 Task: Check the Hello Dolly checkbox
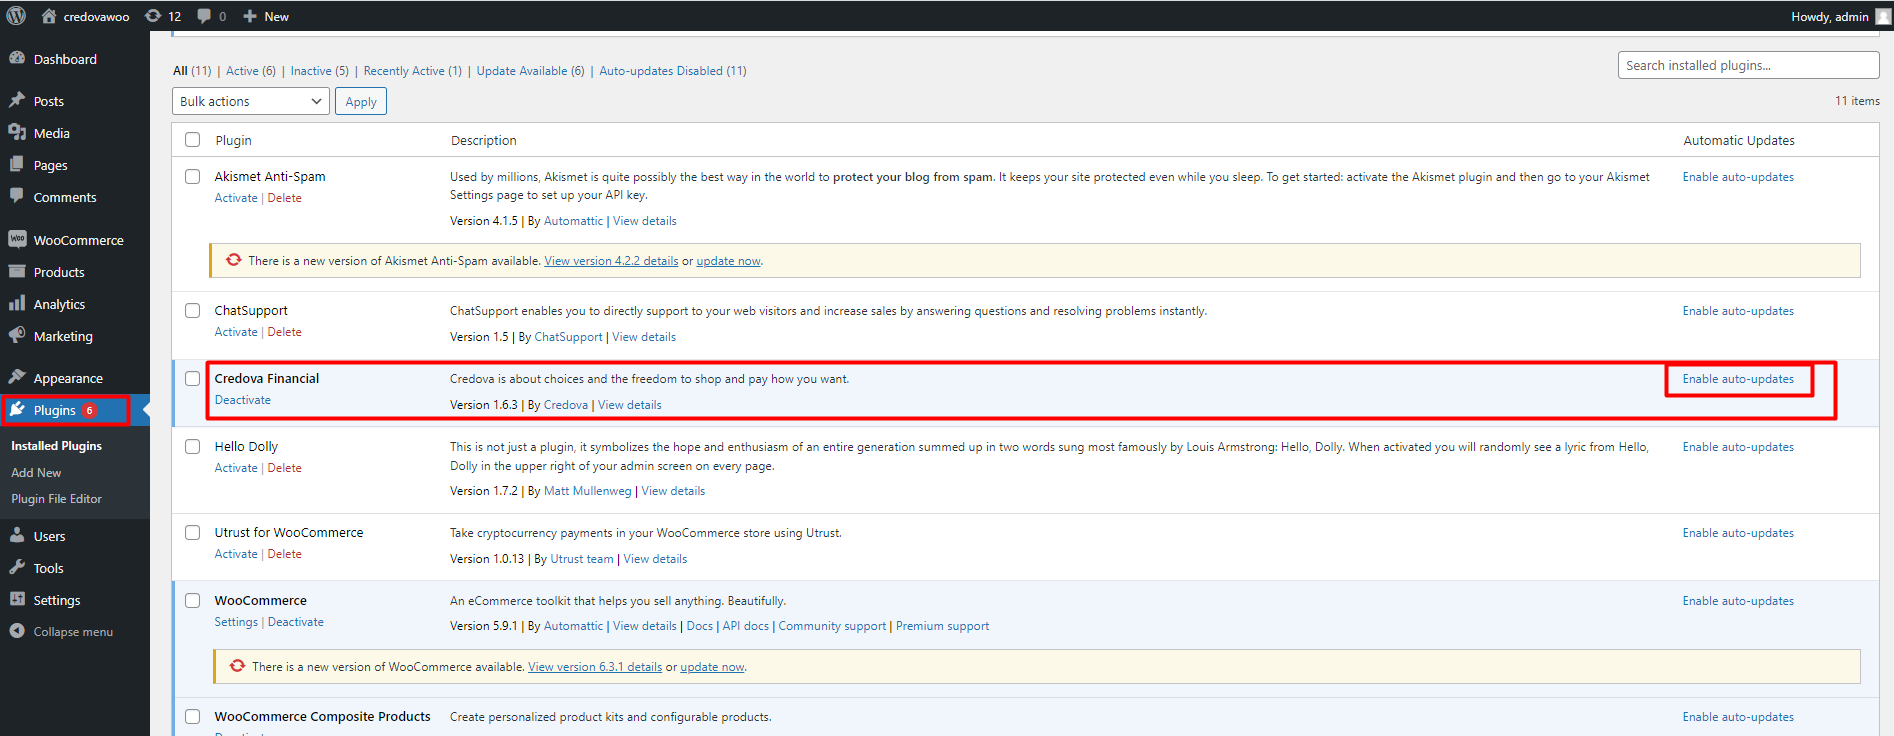[193, 446]
